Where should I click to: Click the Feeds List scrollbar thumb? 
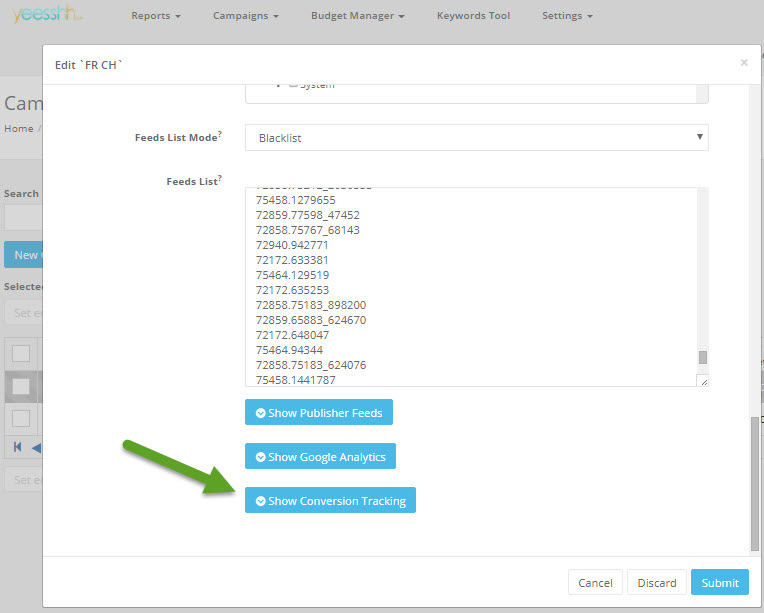pos(703,357)
